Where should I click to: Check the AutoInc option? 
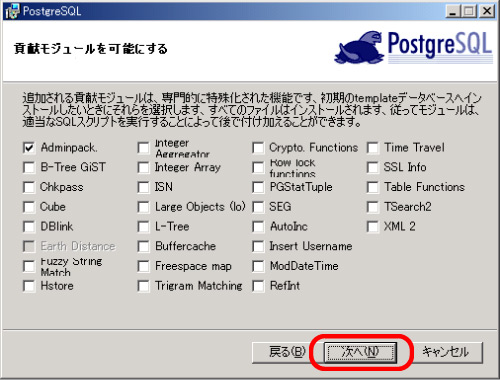[x=258, y=227]
